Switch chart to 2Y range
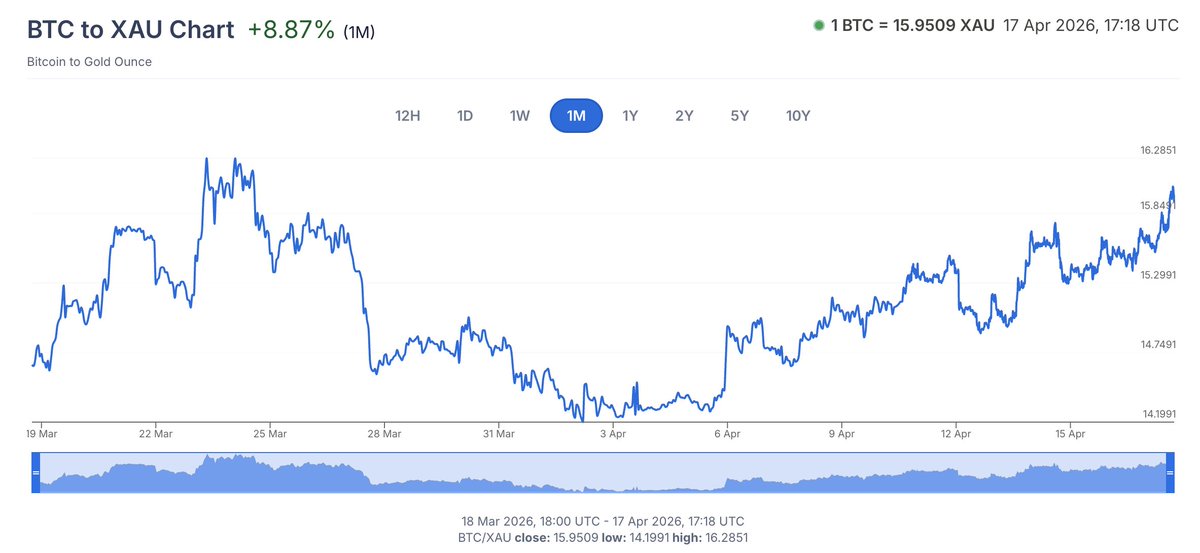Screen dimensions: 1200x553 [684, 116]
